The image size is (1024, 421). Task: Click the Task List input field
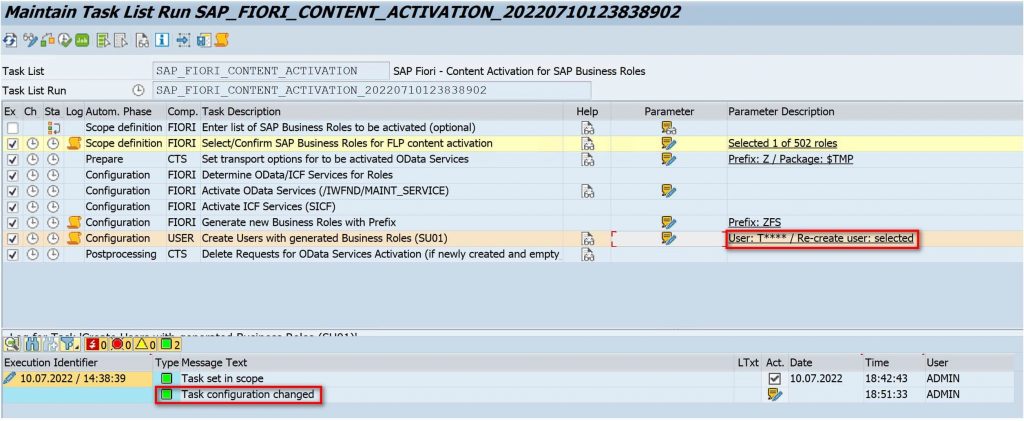[x=270, y=71]
